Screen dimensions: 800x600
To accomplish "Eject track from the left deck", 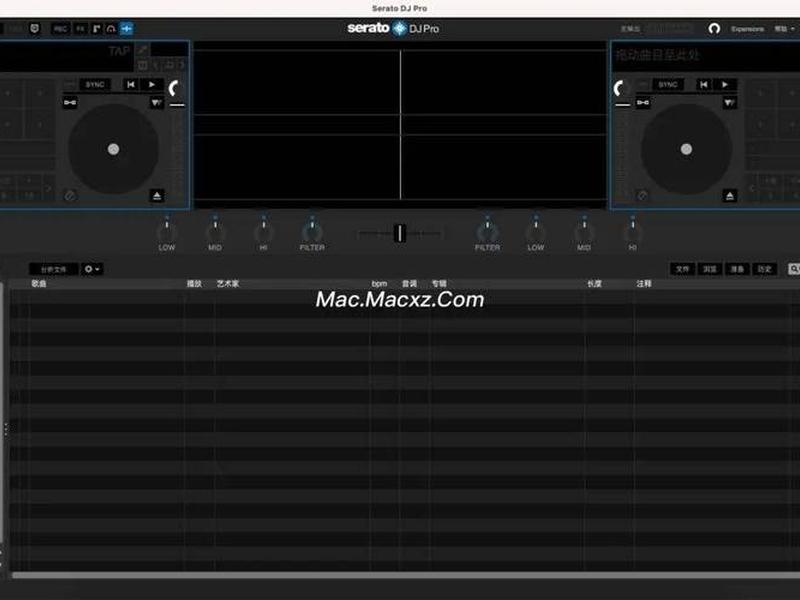I will point(157,195).
